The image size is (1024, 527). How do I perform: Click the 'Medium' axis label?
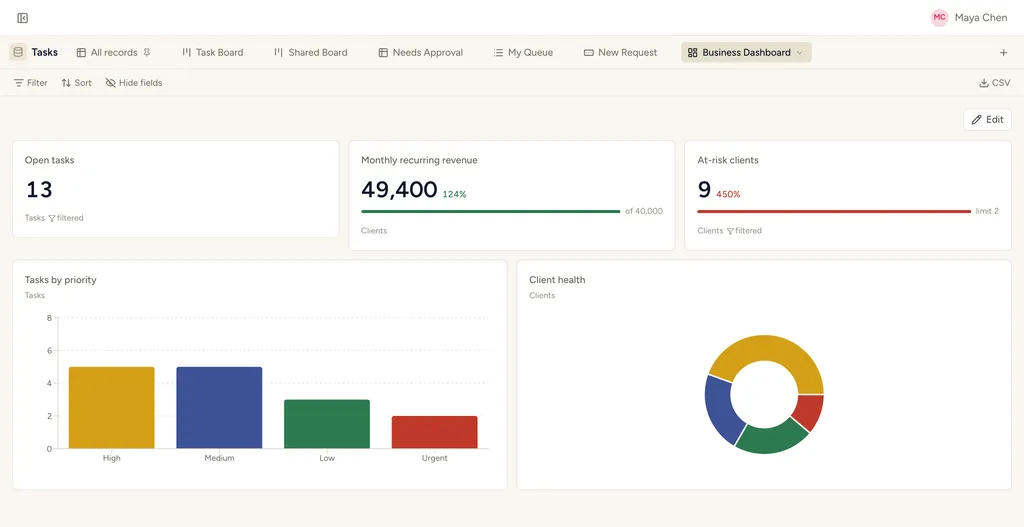tap(219, 458)
